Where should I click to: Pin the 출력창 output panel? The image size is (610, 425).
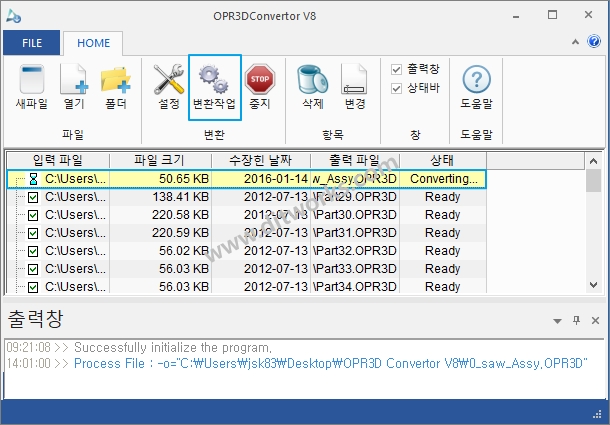[x=577, y=320]
